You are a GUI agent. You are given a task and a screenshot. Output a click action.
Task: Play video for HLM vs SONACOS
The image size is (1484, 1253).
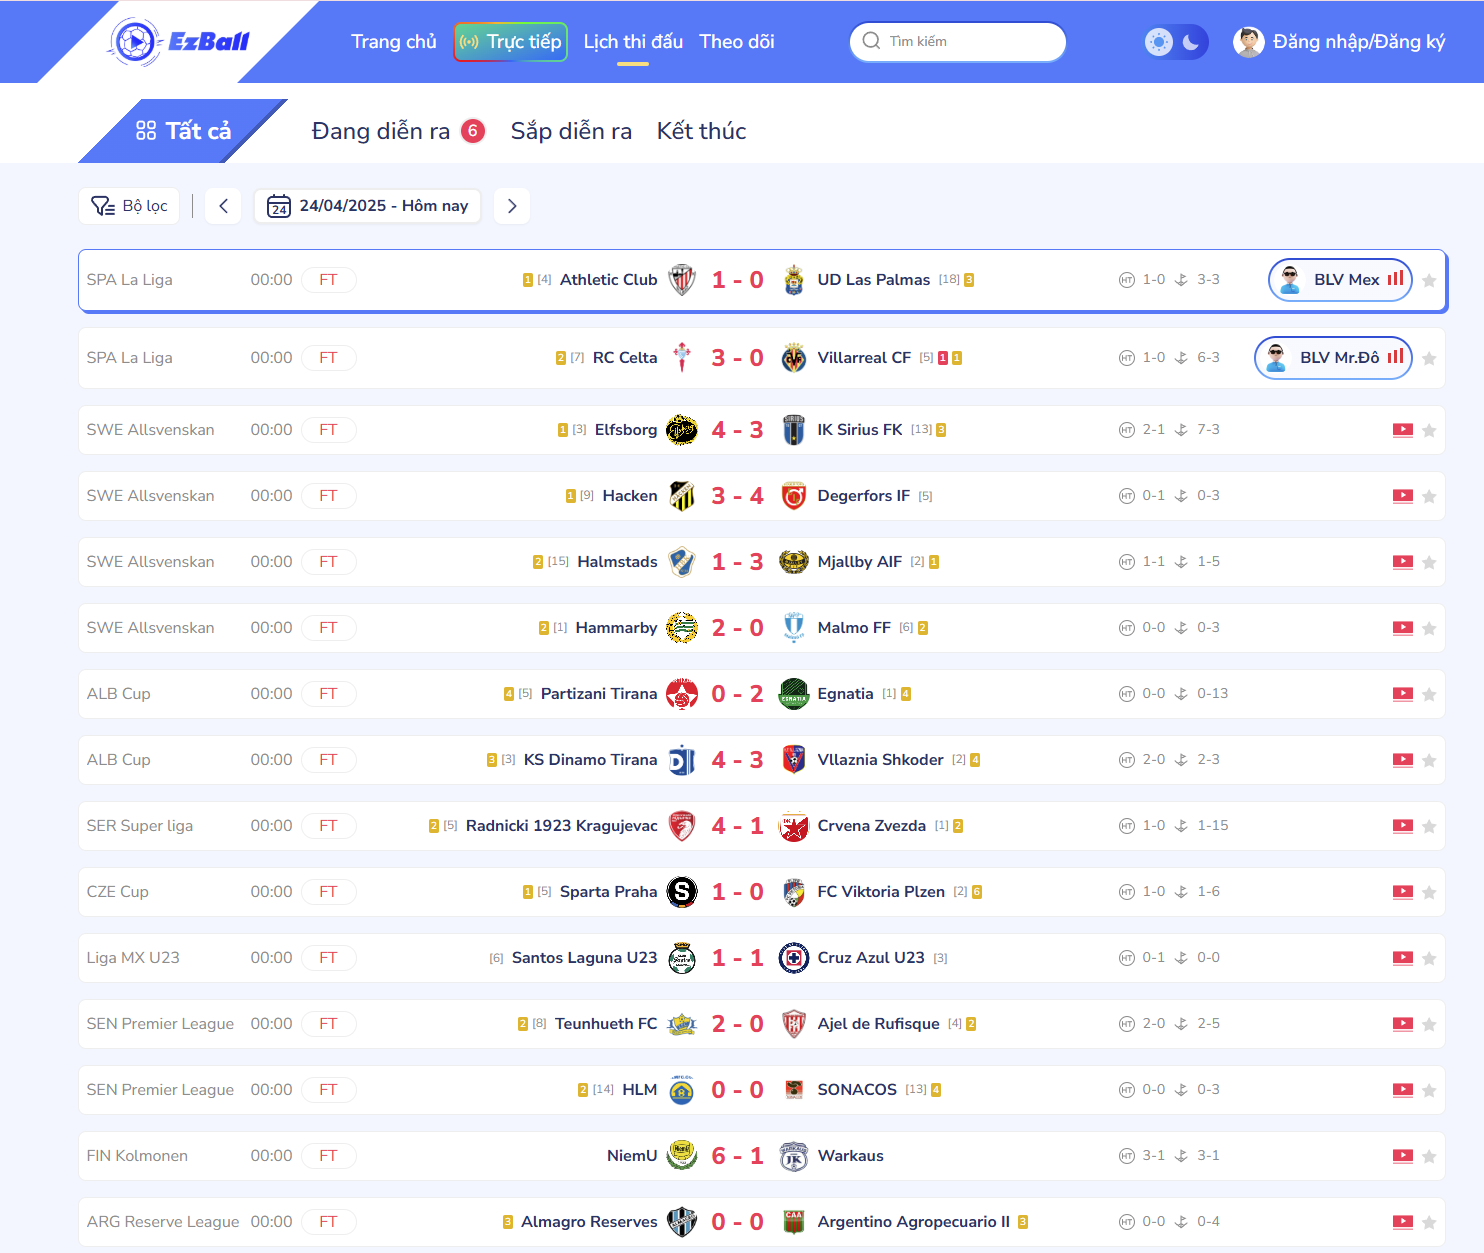pos(1403,1090)
